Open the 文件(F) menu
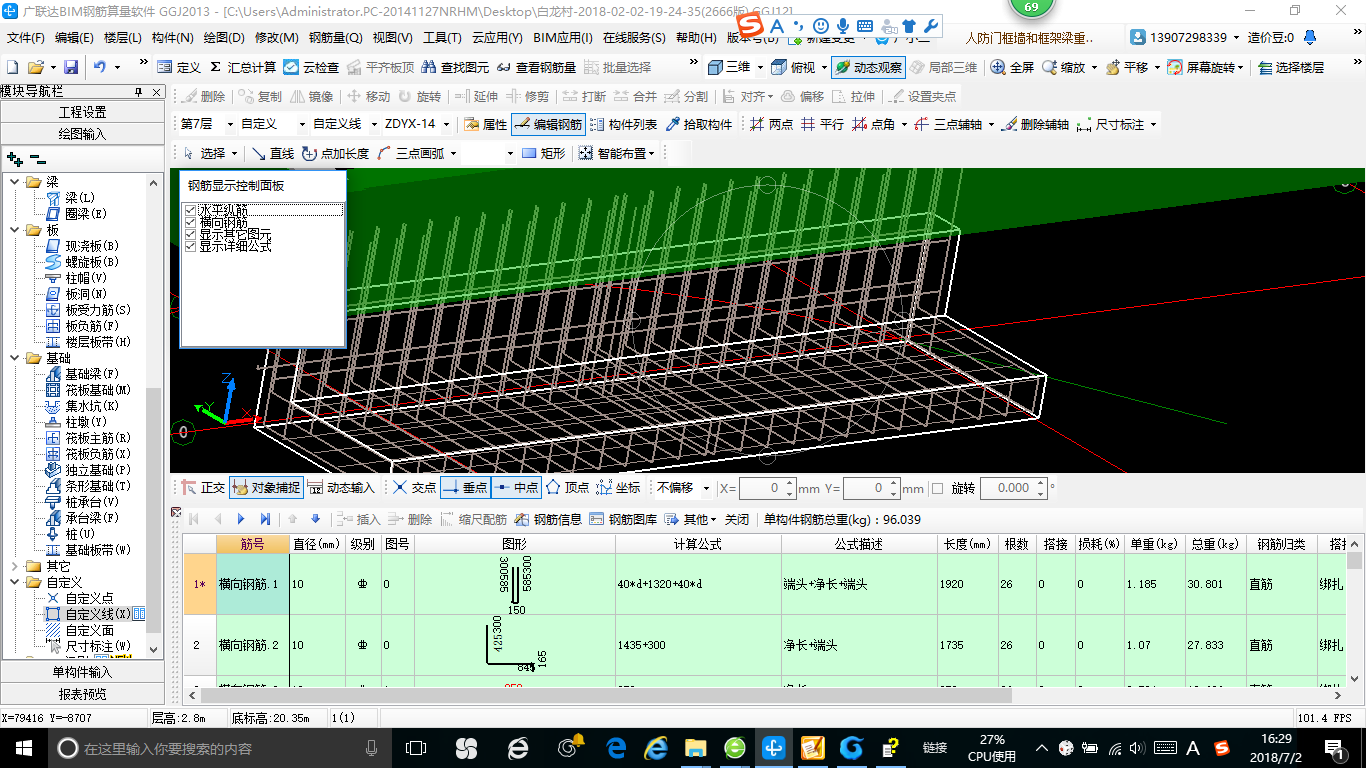This screenshot has width=1366, height=768. pyautogui.click(x=26, y=38)
